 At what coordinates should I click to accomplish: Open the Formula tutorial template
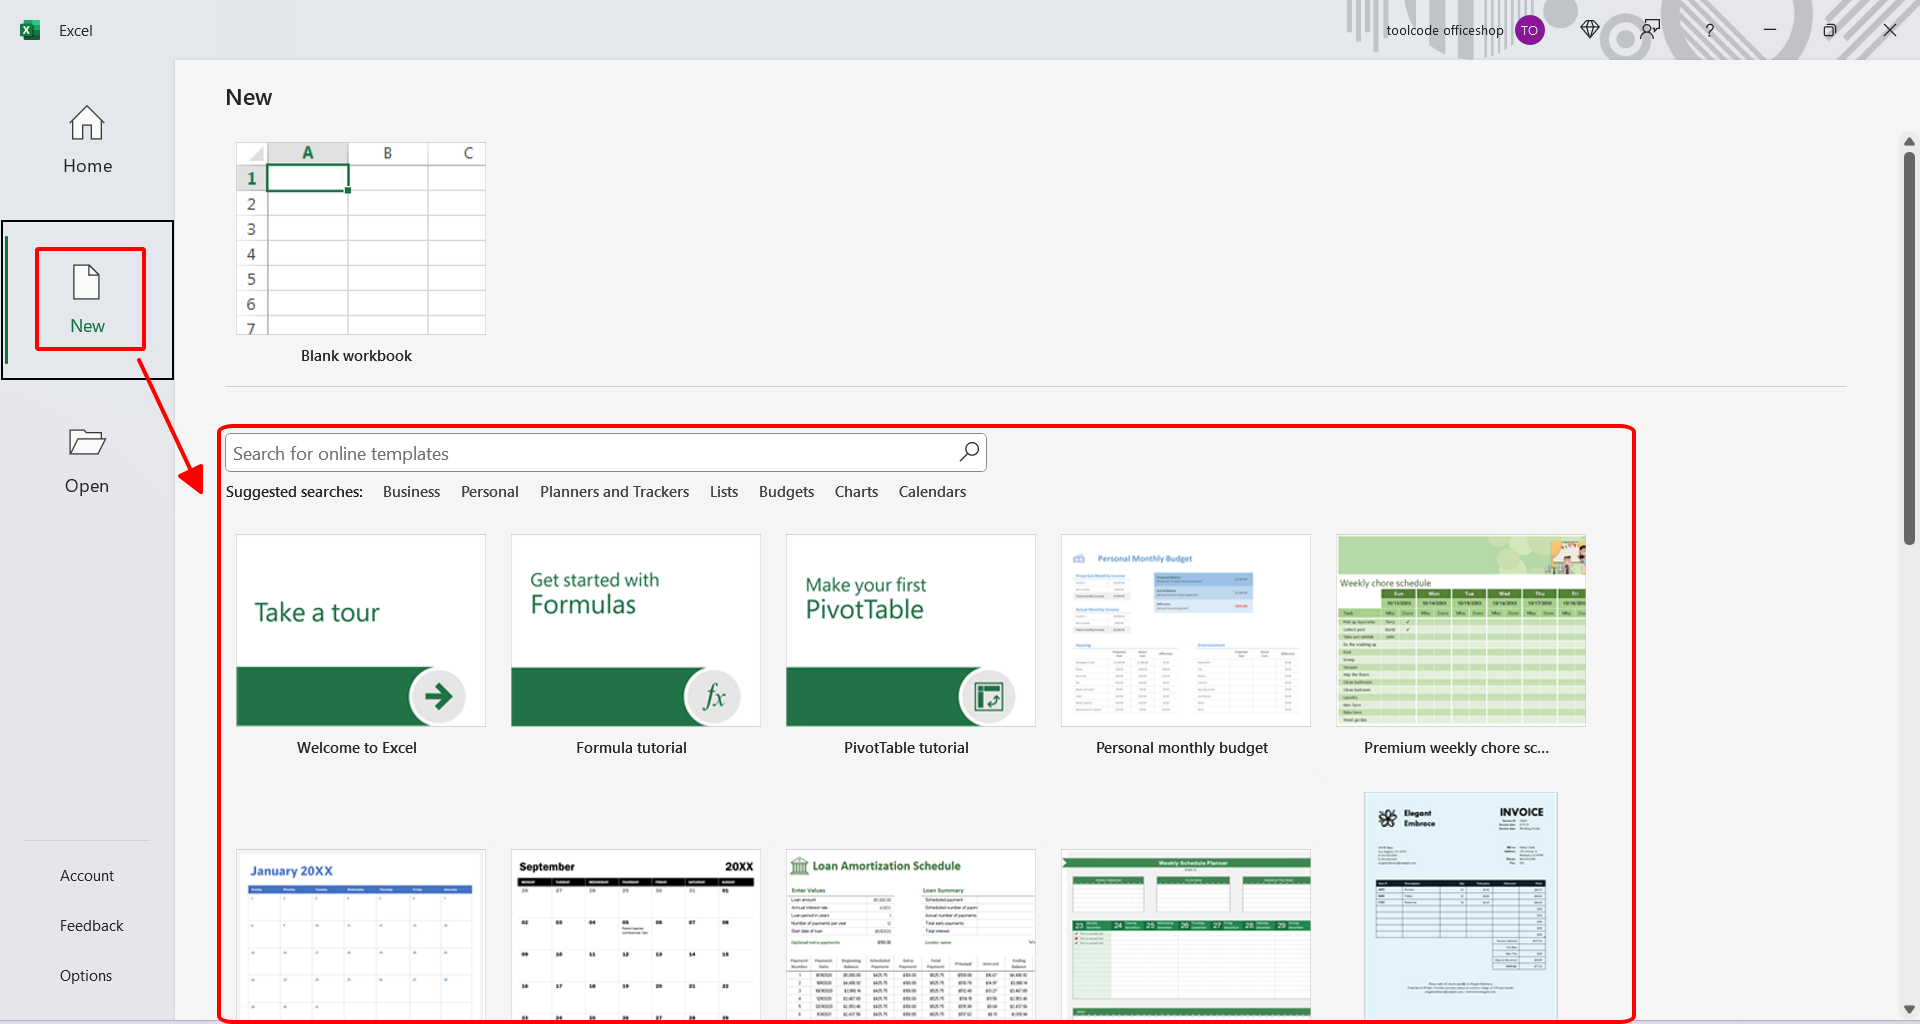pyautogui.click(x=636, y=630)
